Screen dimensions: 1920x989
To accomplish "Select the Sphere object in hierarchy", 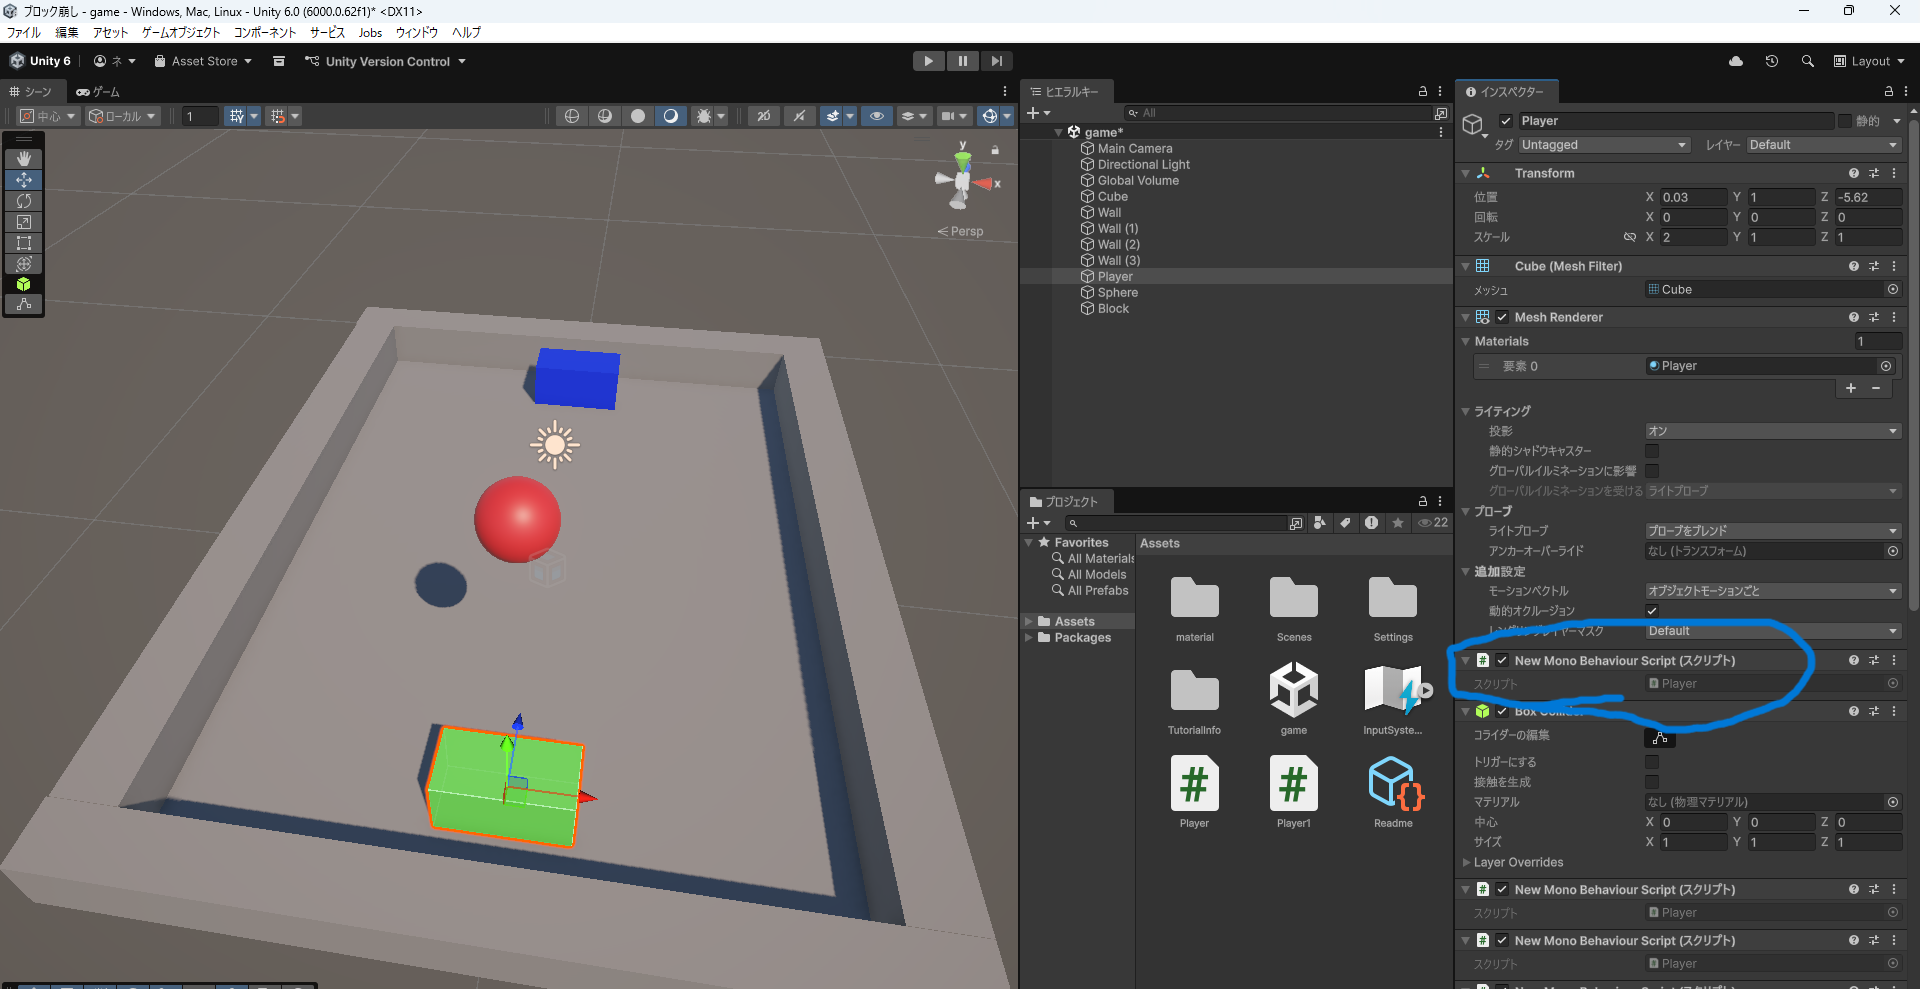I will (1117, 293).
